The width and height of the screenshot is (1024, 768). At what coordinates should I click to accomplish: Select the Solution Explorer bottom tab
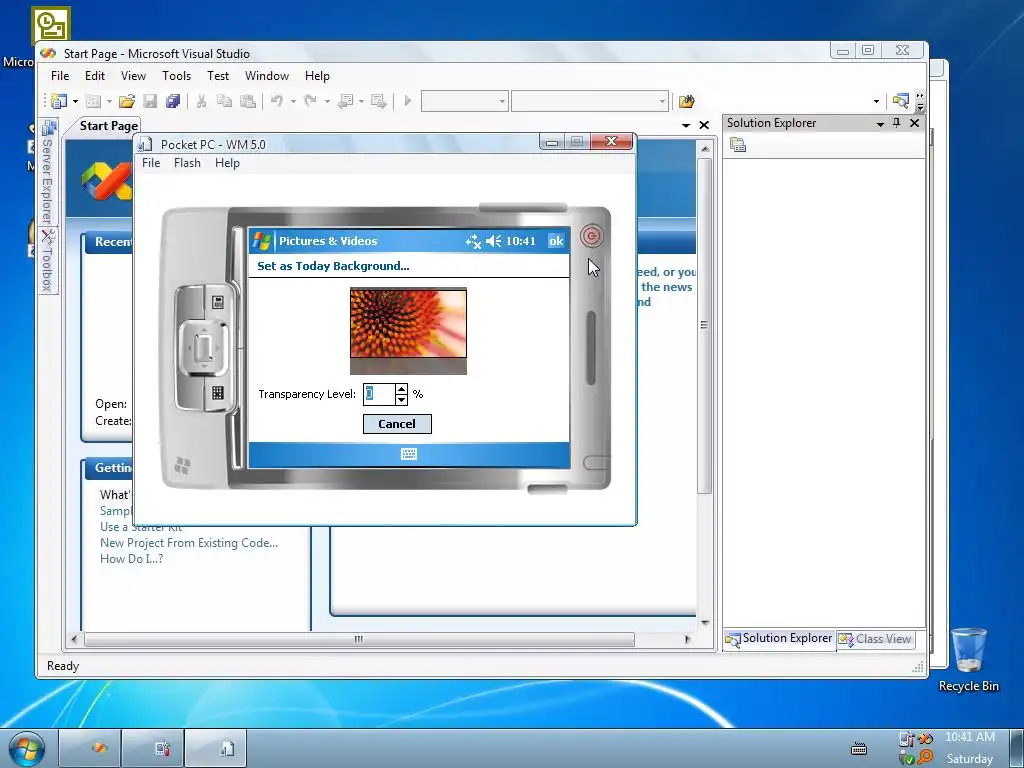tap(779, 639)
